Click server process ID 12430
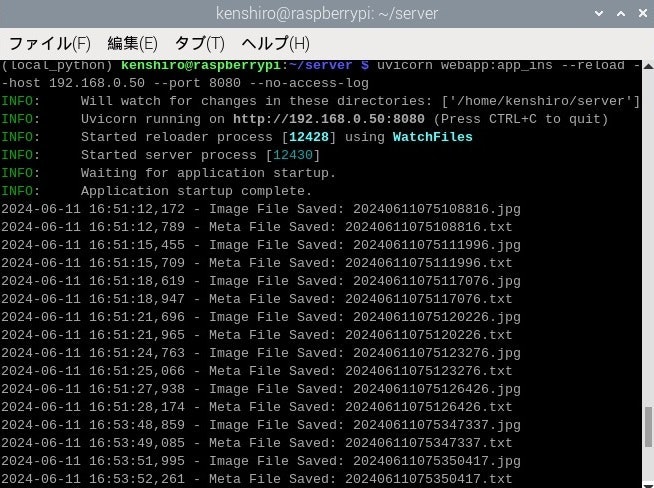The image size is (654, 488). click(x=293, y=155)
